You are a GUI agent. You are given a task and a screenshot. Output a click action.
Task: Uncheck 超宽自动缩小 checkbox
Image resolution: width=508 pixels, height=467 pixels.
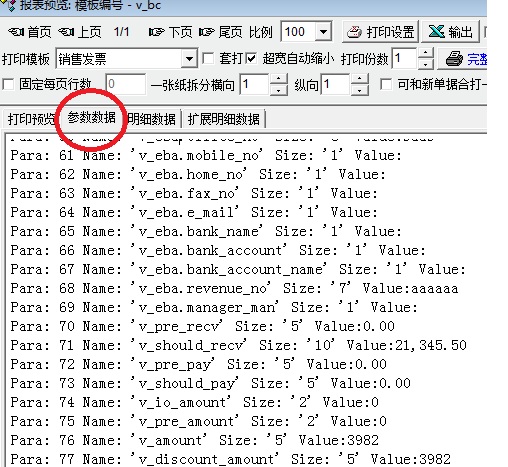pos(252,59)
